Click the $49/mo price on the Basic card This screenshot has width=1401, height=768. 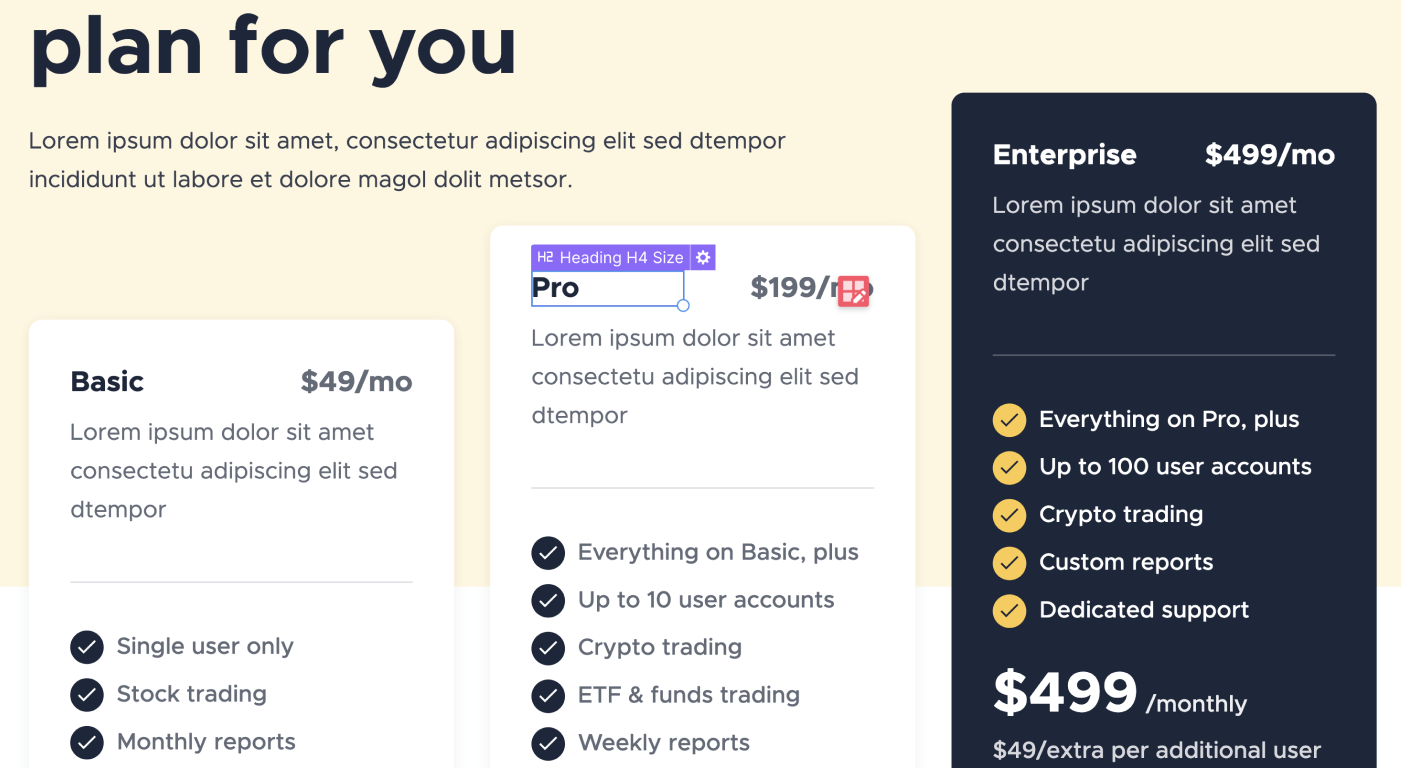356,382
